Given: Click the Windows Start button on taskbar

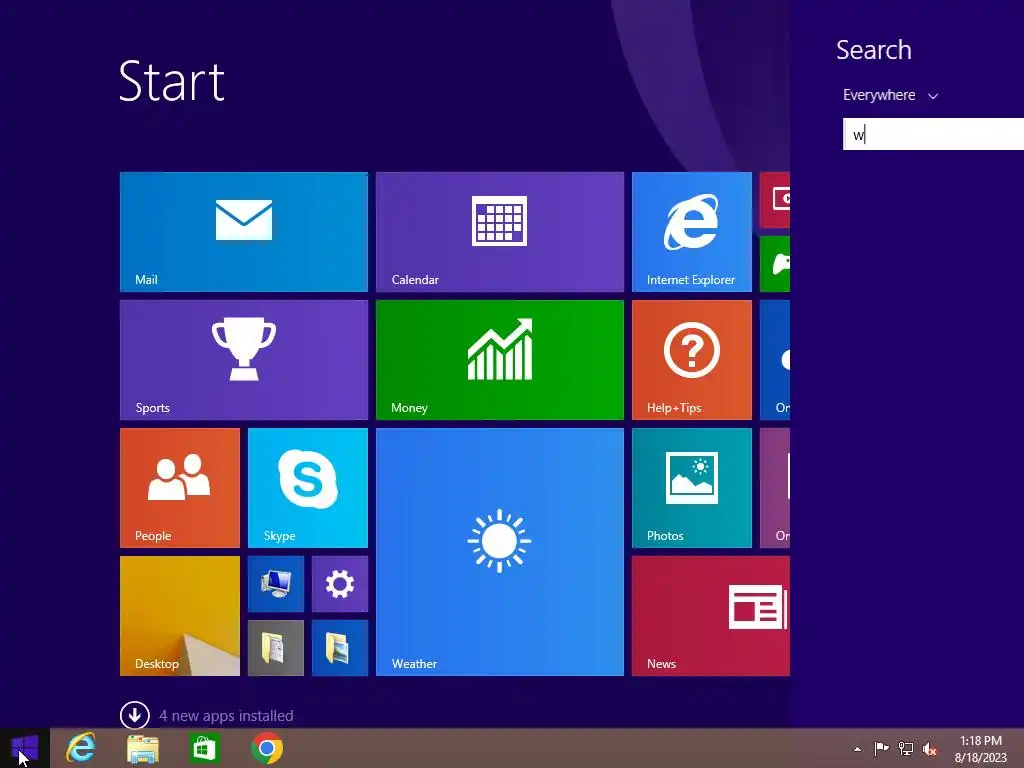Looking at the screenshot, I should pos(25,748).
